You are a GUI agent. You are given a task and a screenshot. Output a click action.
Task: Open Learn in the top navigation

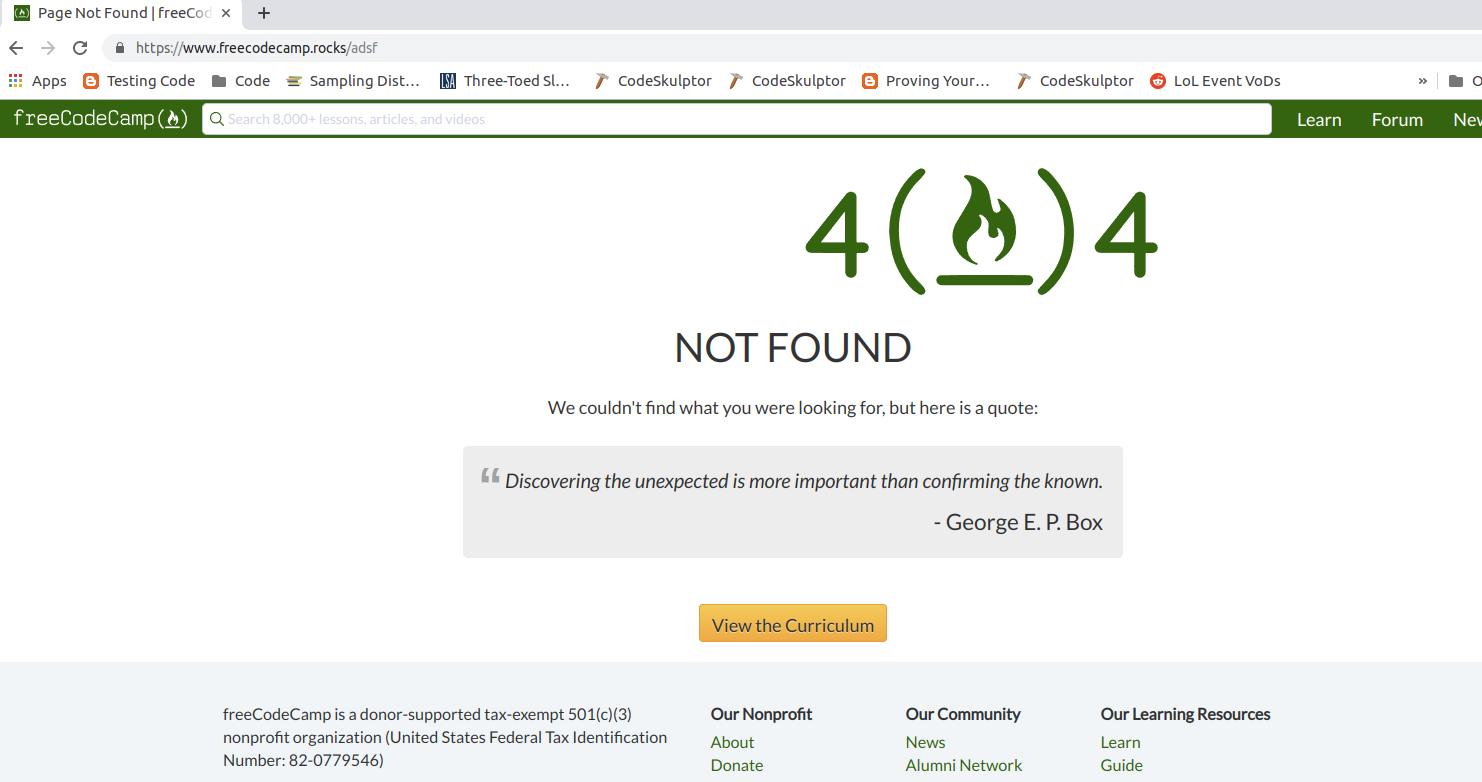click(1319, 120)
